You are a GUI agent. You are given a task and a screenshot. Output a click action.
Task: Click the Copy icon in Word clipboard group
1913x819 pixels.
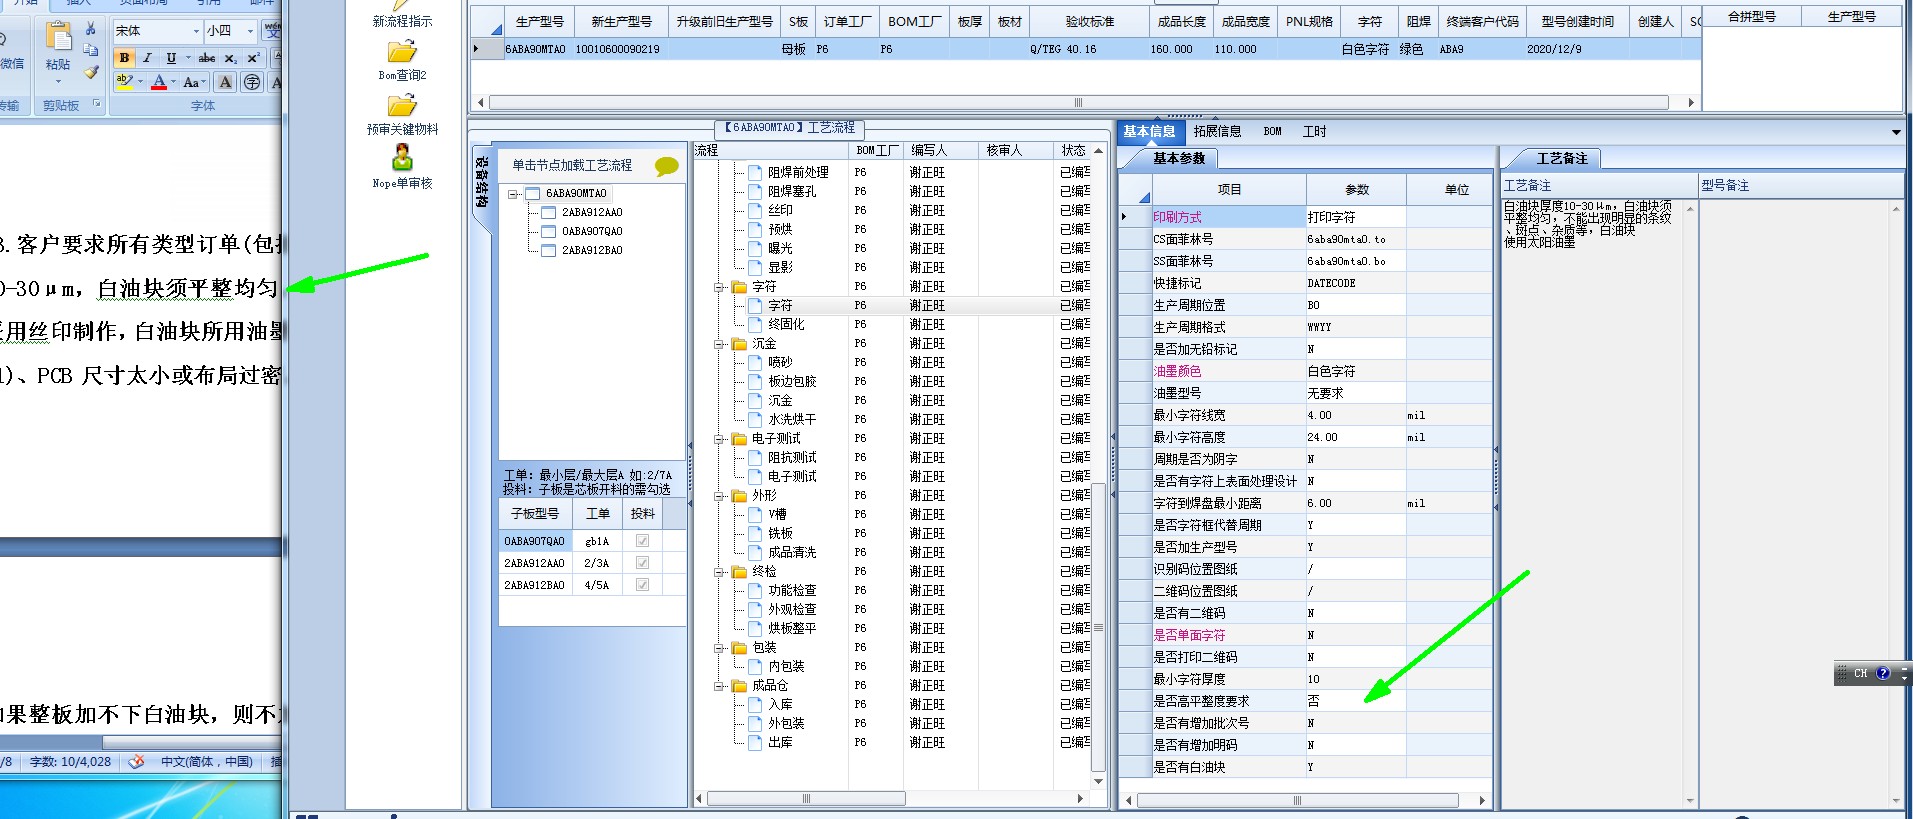[91, 50]
